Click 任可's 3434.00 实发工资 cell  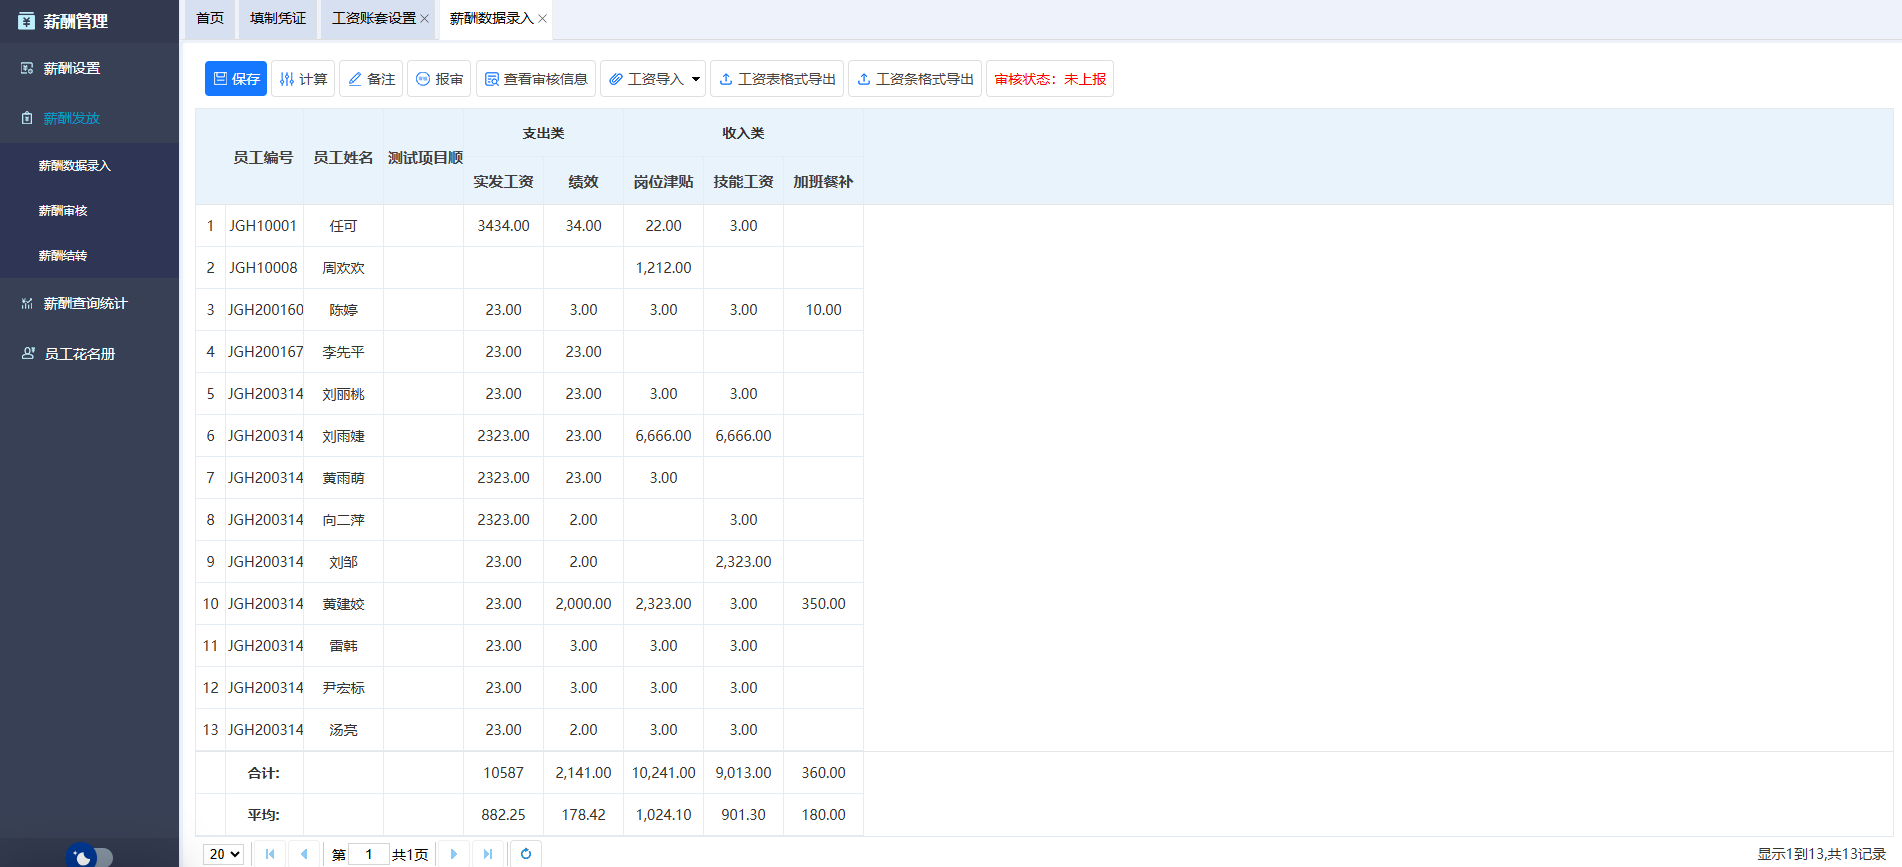[x=503, y=226]
